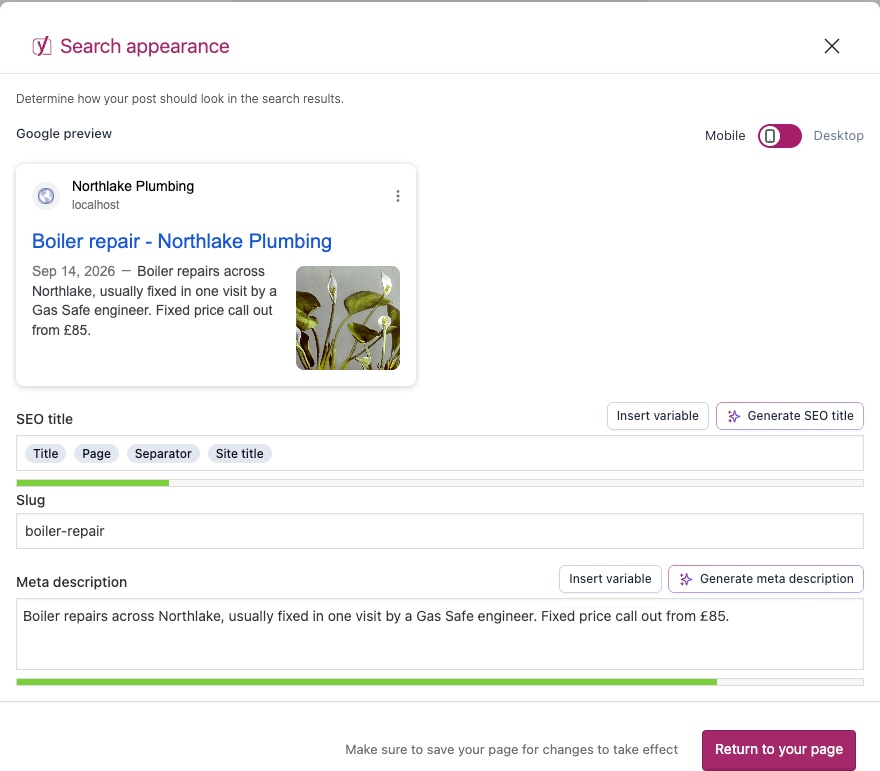The height and width of the screenshot is (771, 880).
Task: Select the Site title variable tag
Action: point(240,453)
